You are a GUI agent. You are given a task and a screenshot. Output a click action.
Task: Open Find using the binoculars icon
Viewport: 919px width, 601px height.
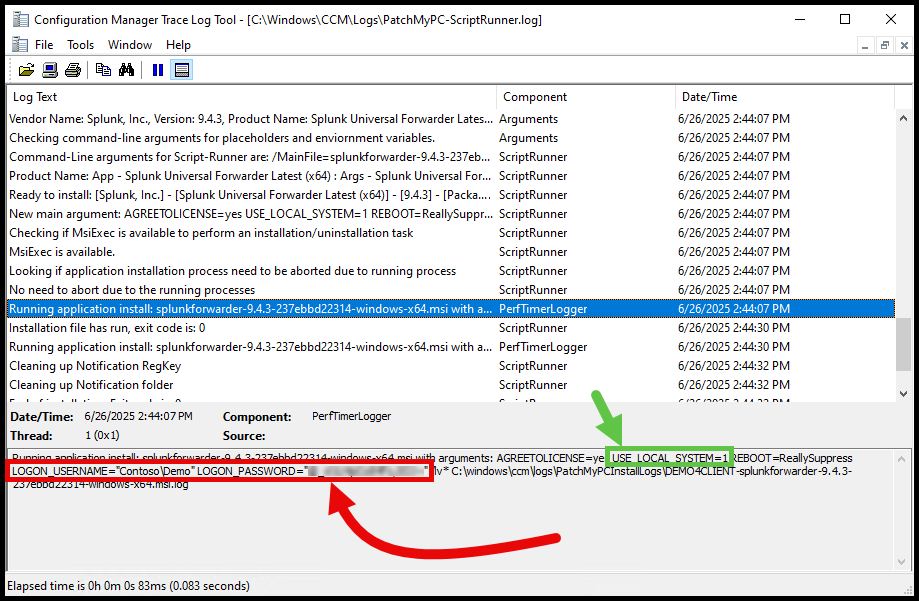pyautogui.click(x=127, y=69)
